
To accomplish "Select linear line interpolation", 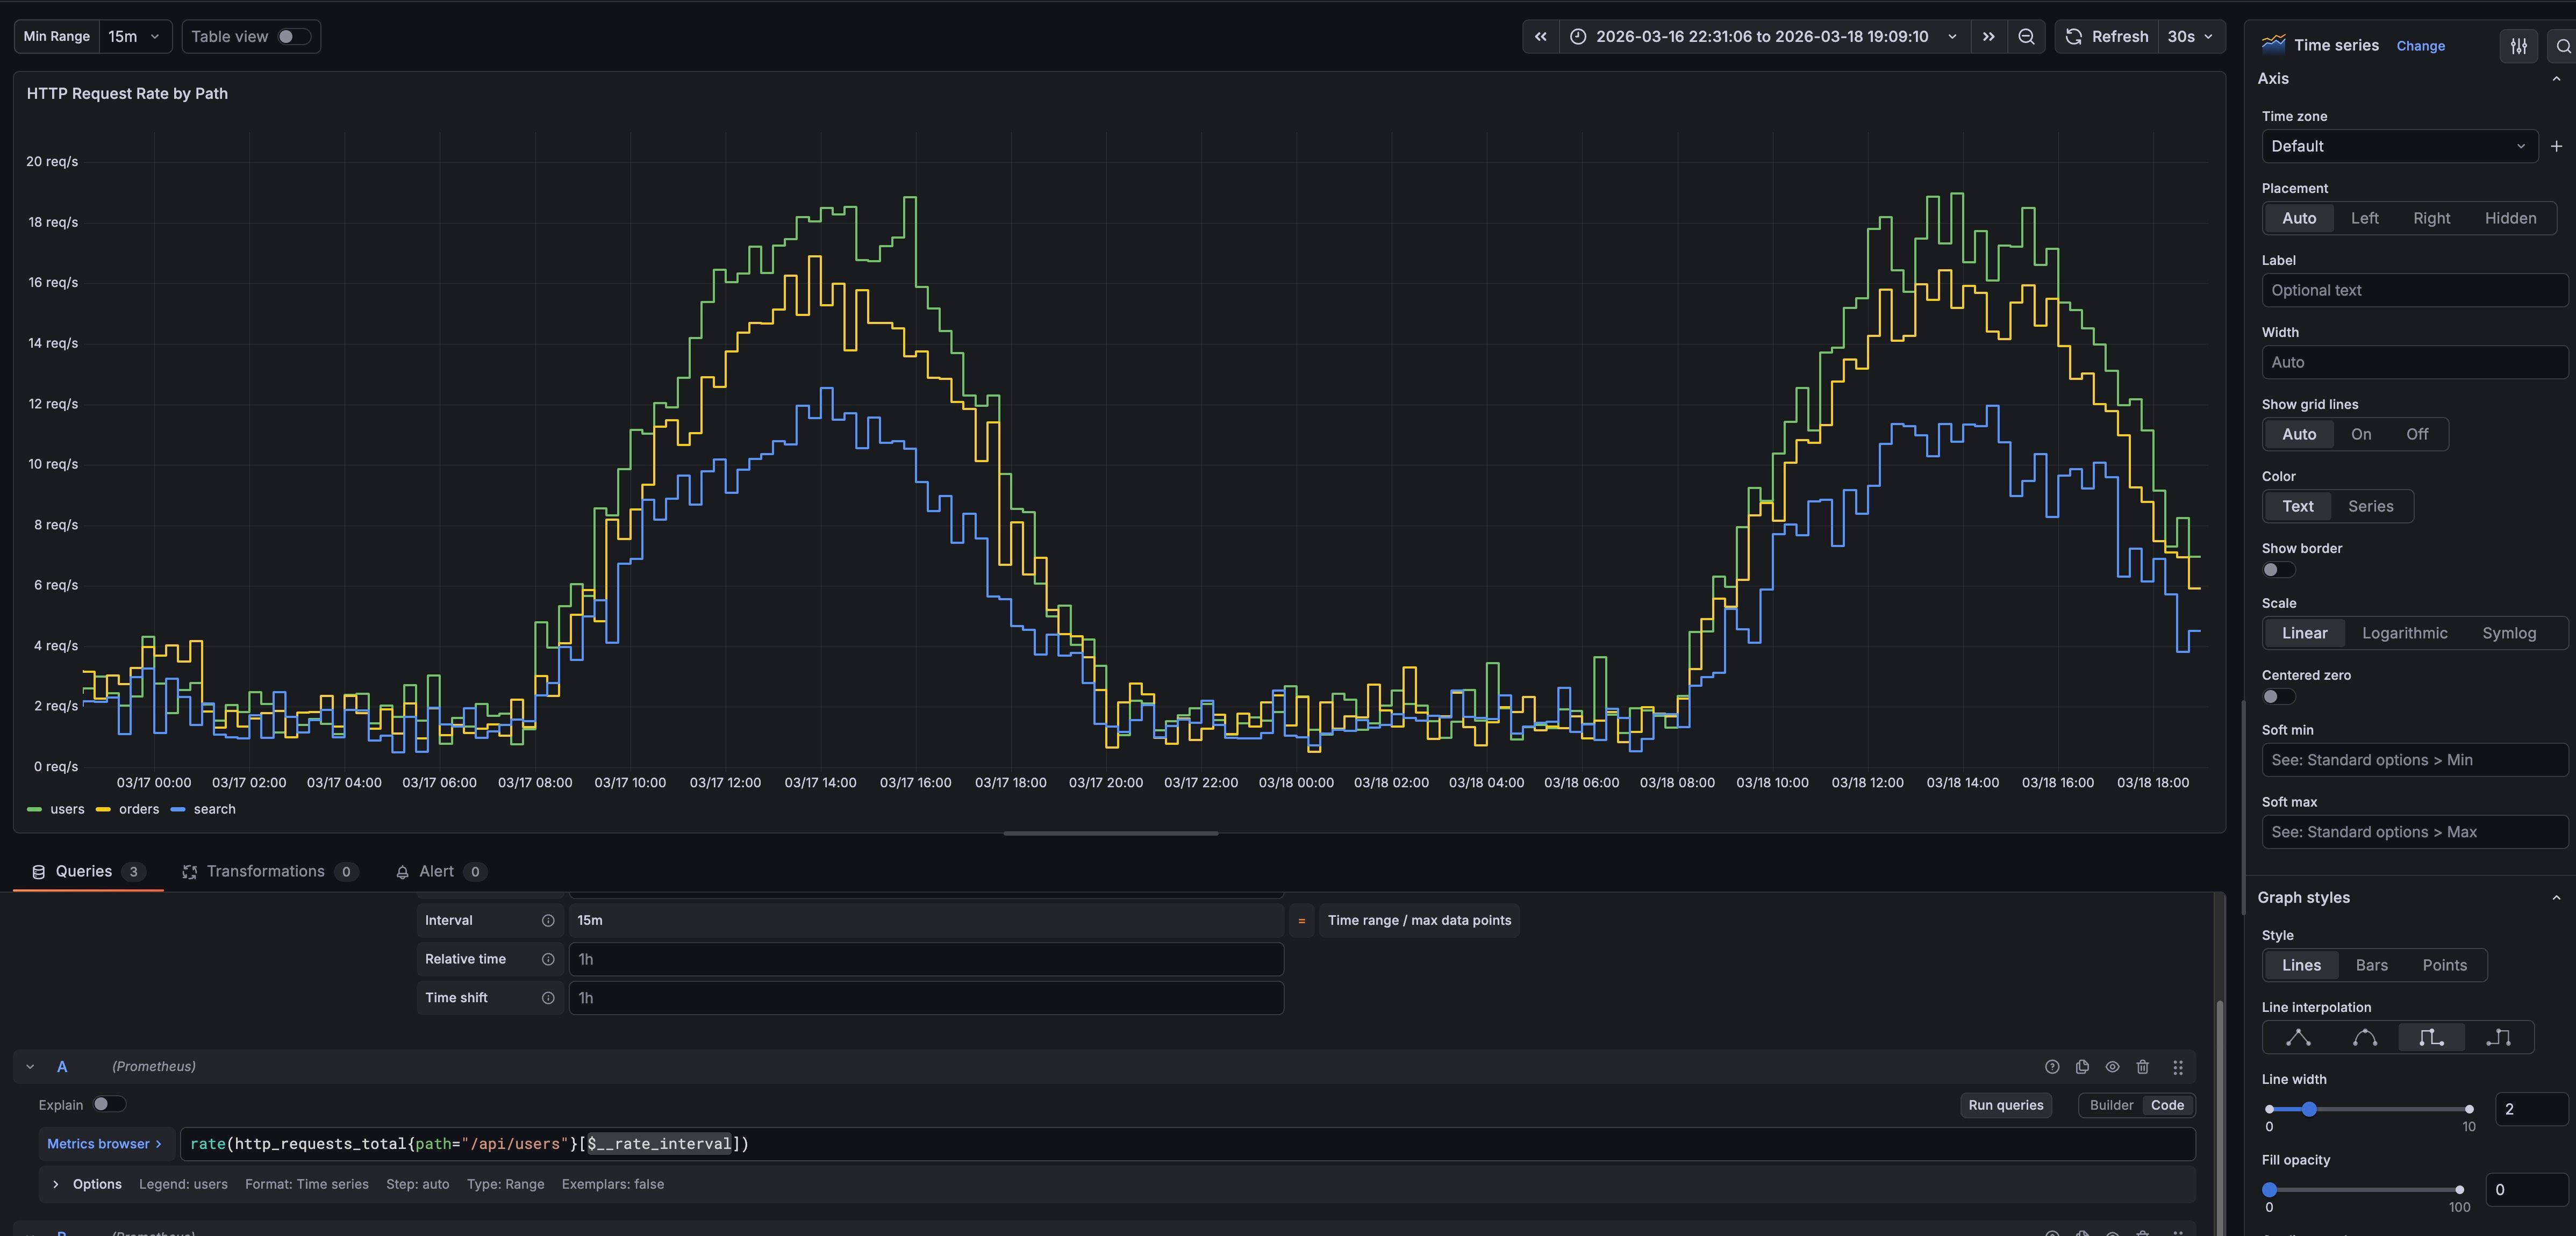I will [2298, 1038].
